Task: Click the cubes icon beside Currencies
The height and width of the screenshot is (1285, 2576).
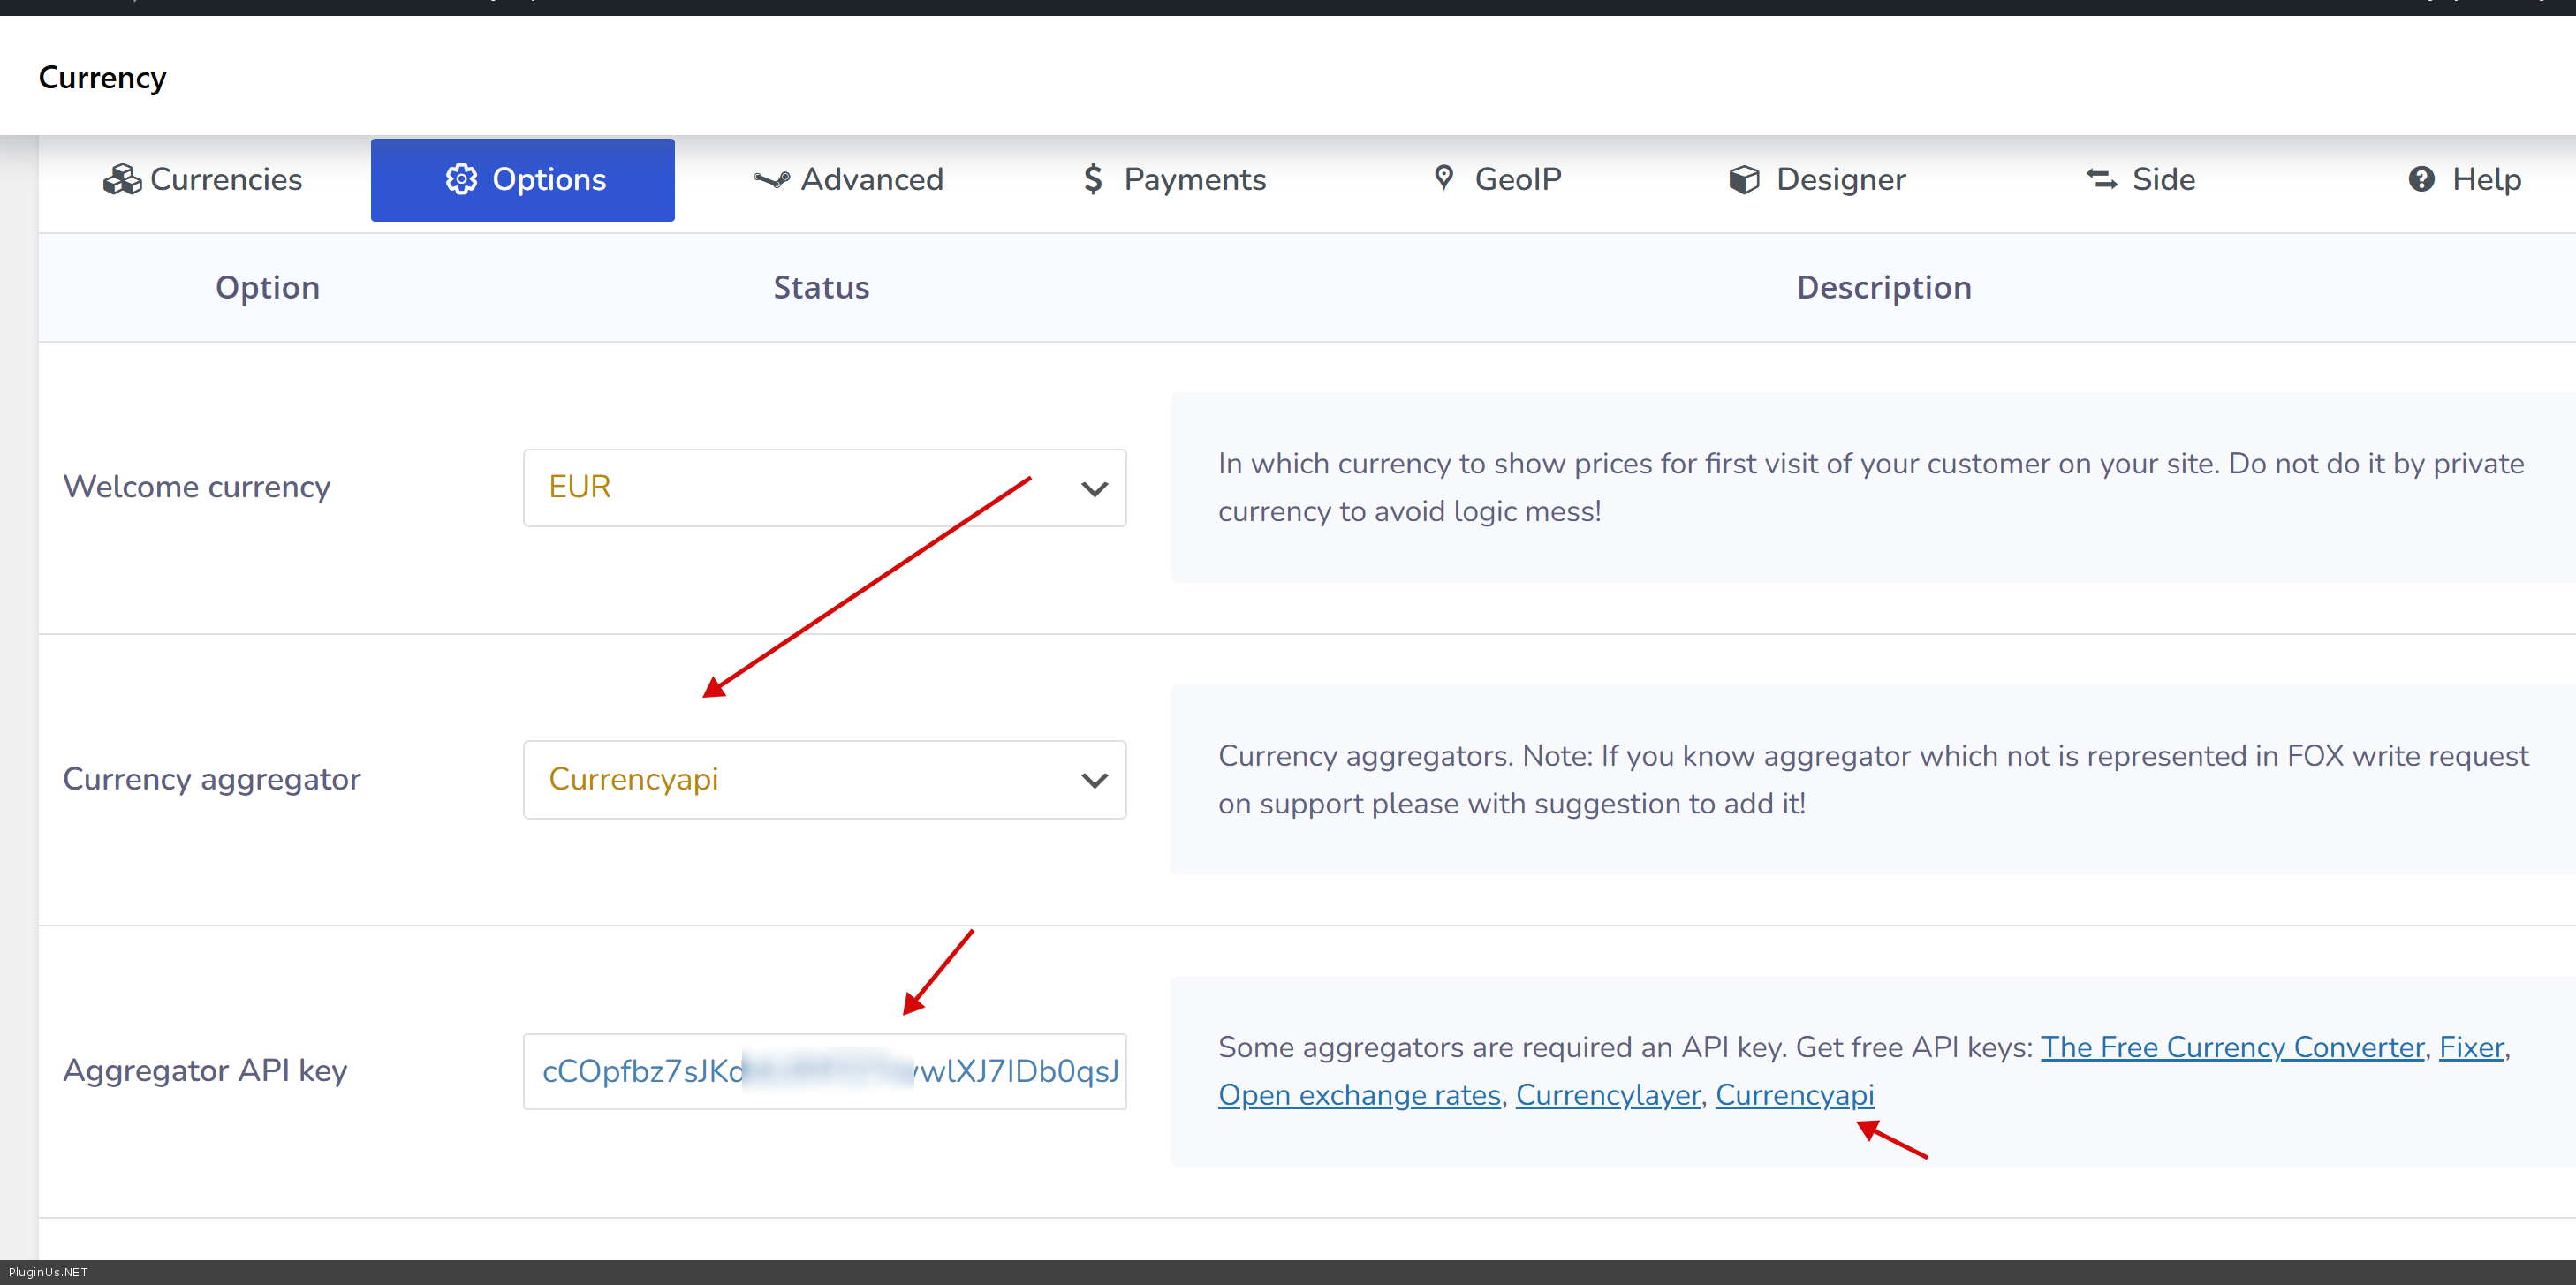Action: click(122, 179)
